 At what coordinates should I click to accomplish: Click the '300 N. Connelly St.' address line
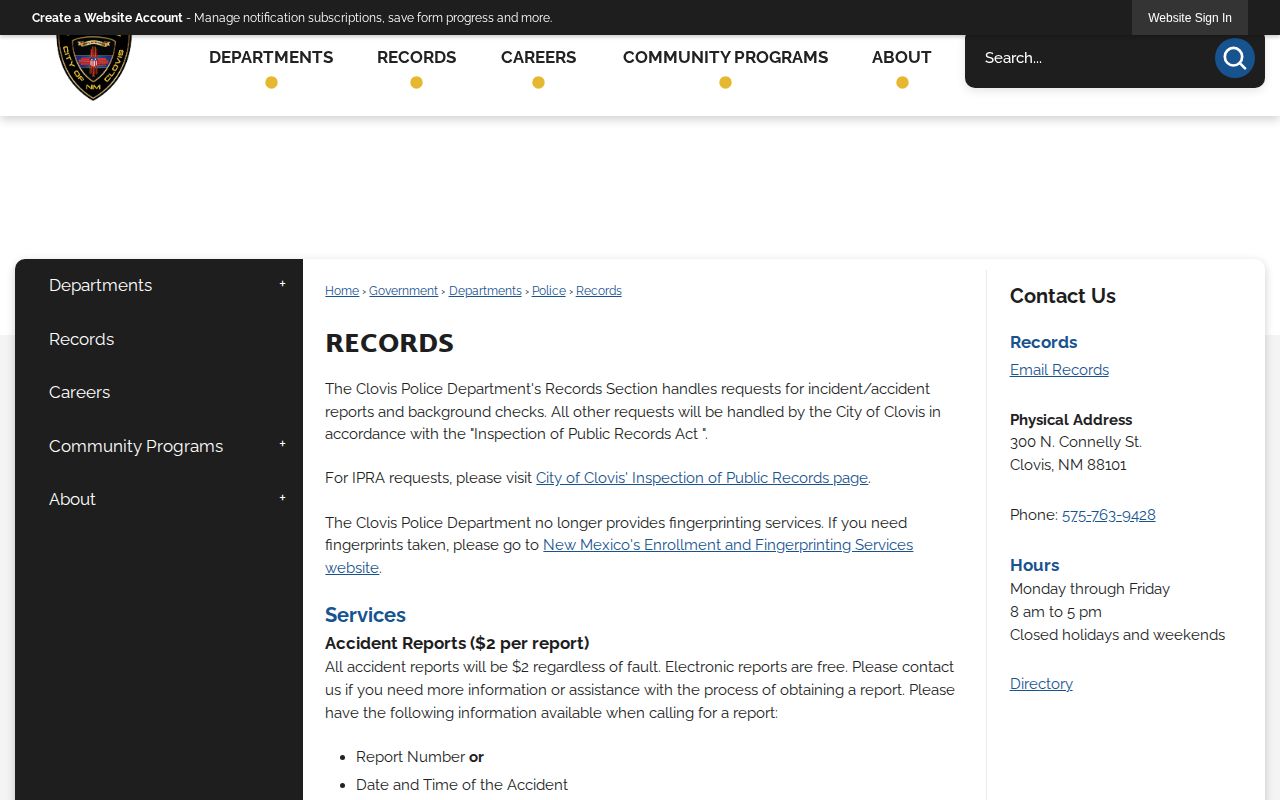point(1075,442)
